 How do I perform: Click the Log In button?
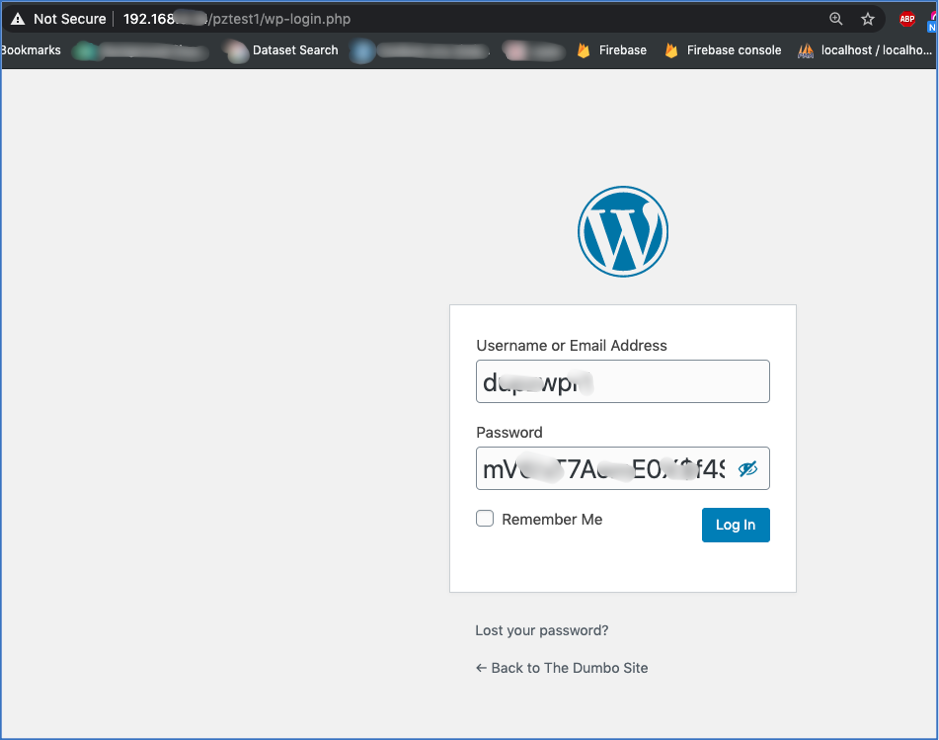735,525
